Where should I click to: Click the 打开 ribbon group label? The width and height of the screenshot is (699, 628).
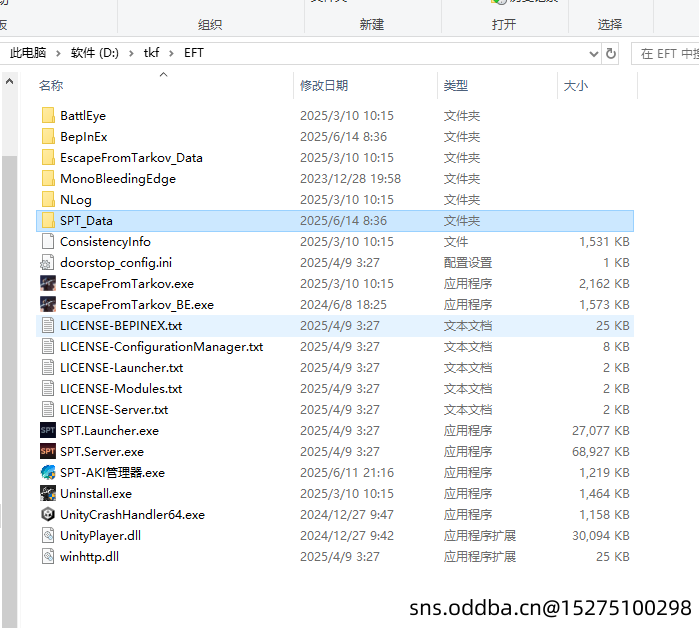point(504,25)
